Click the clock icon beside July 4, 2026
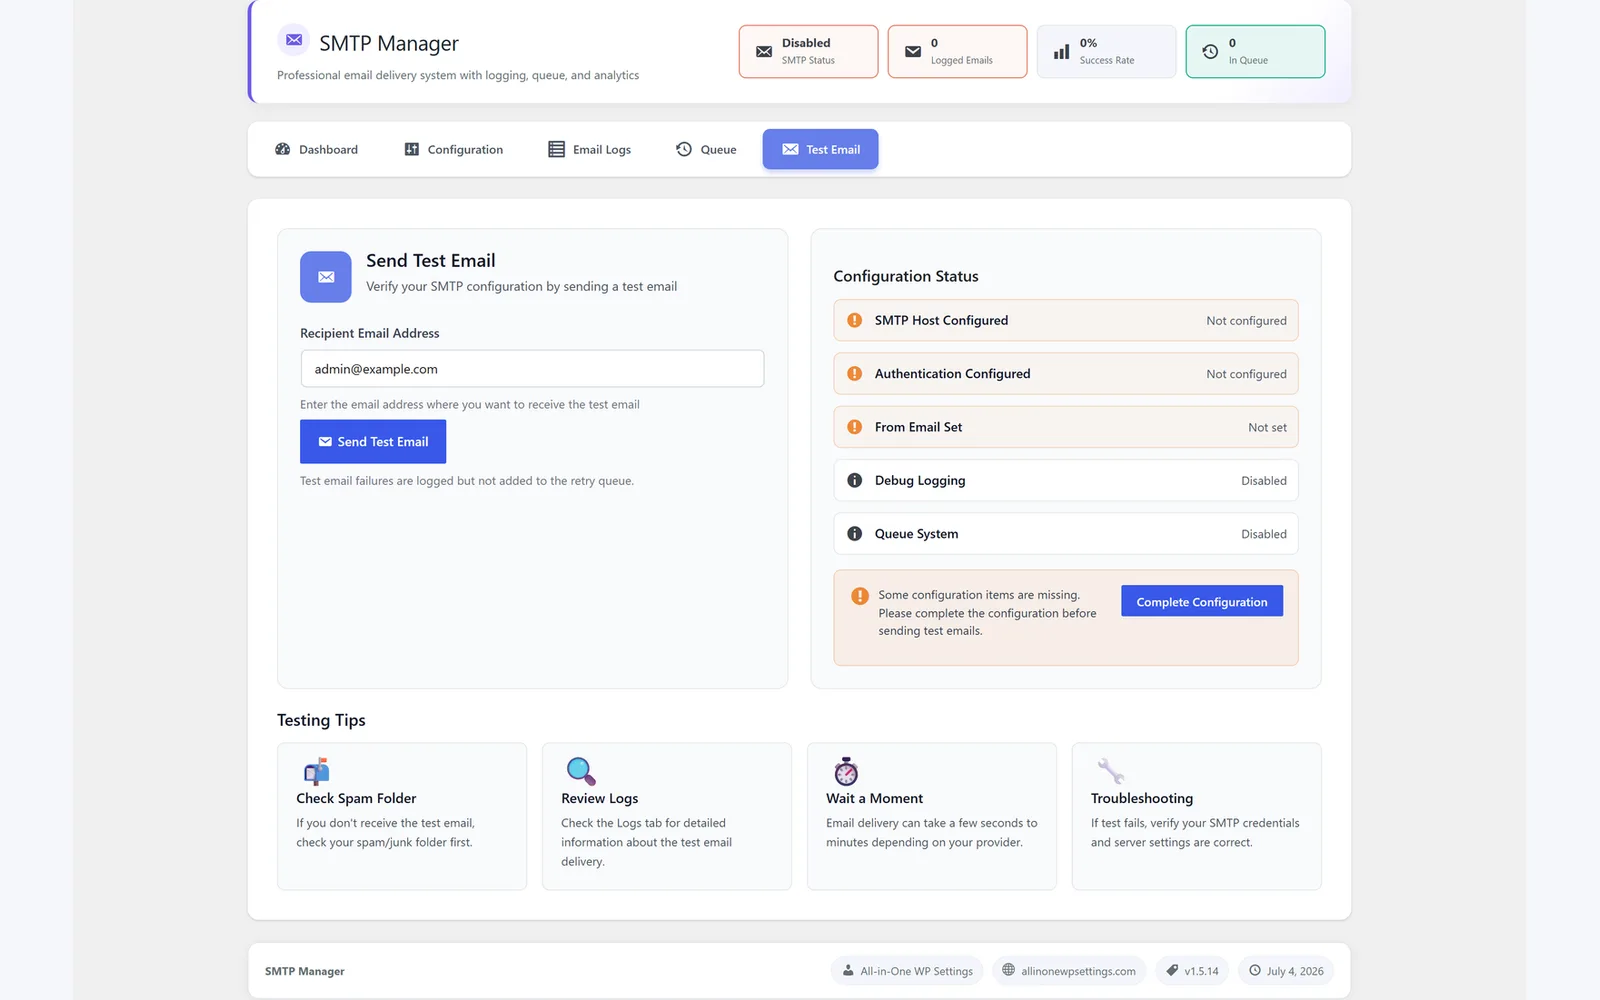This screenshot has height=1000, width=1600. click(x=1255, y=970)
